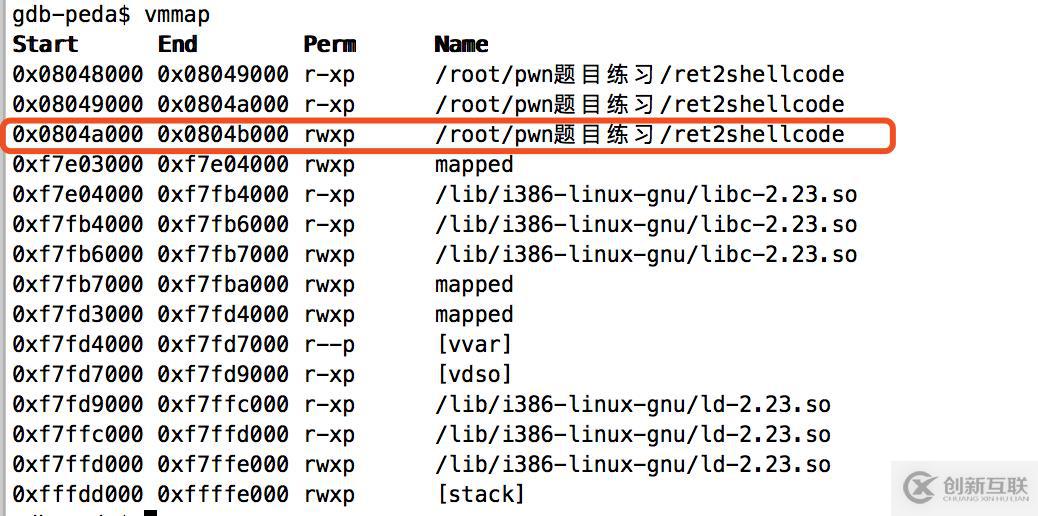Click end address 0x0804a000 in second row

223,104
